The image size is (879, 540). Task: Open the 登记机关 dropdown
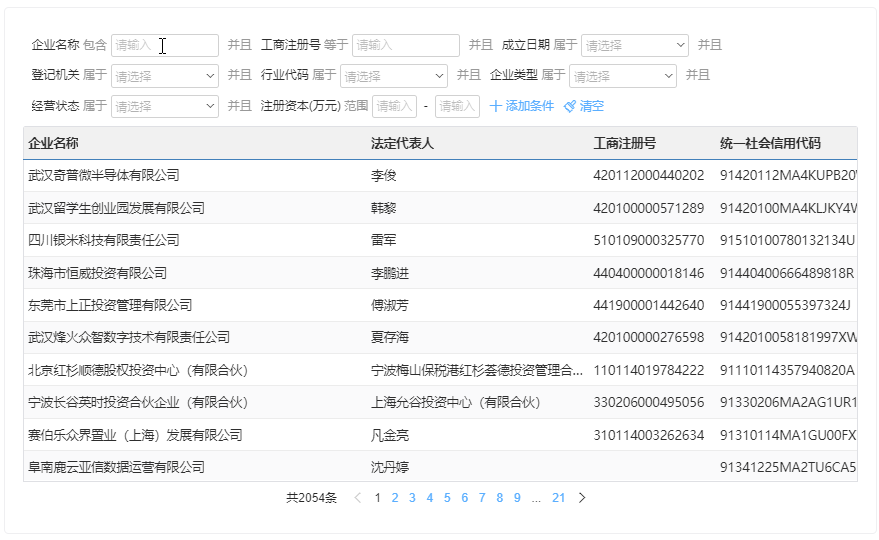165,76
